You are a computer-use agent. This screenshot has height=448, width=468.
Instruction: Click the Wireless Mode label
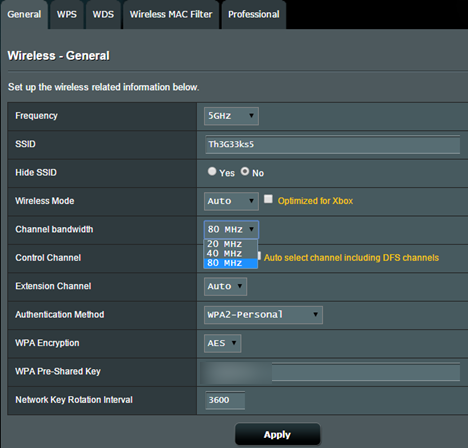pos(45,201)
